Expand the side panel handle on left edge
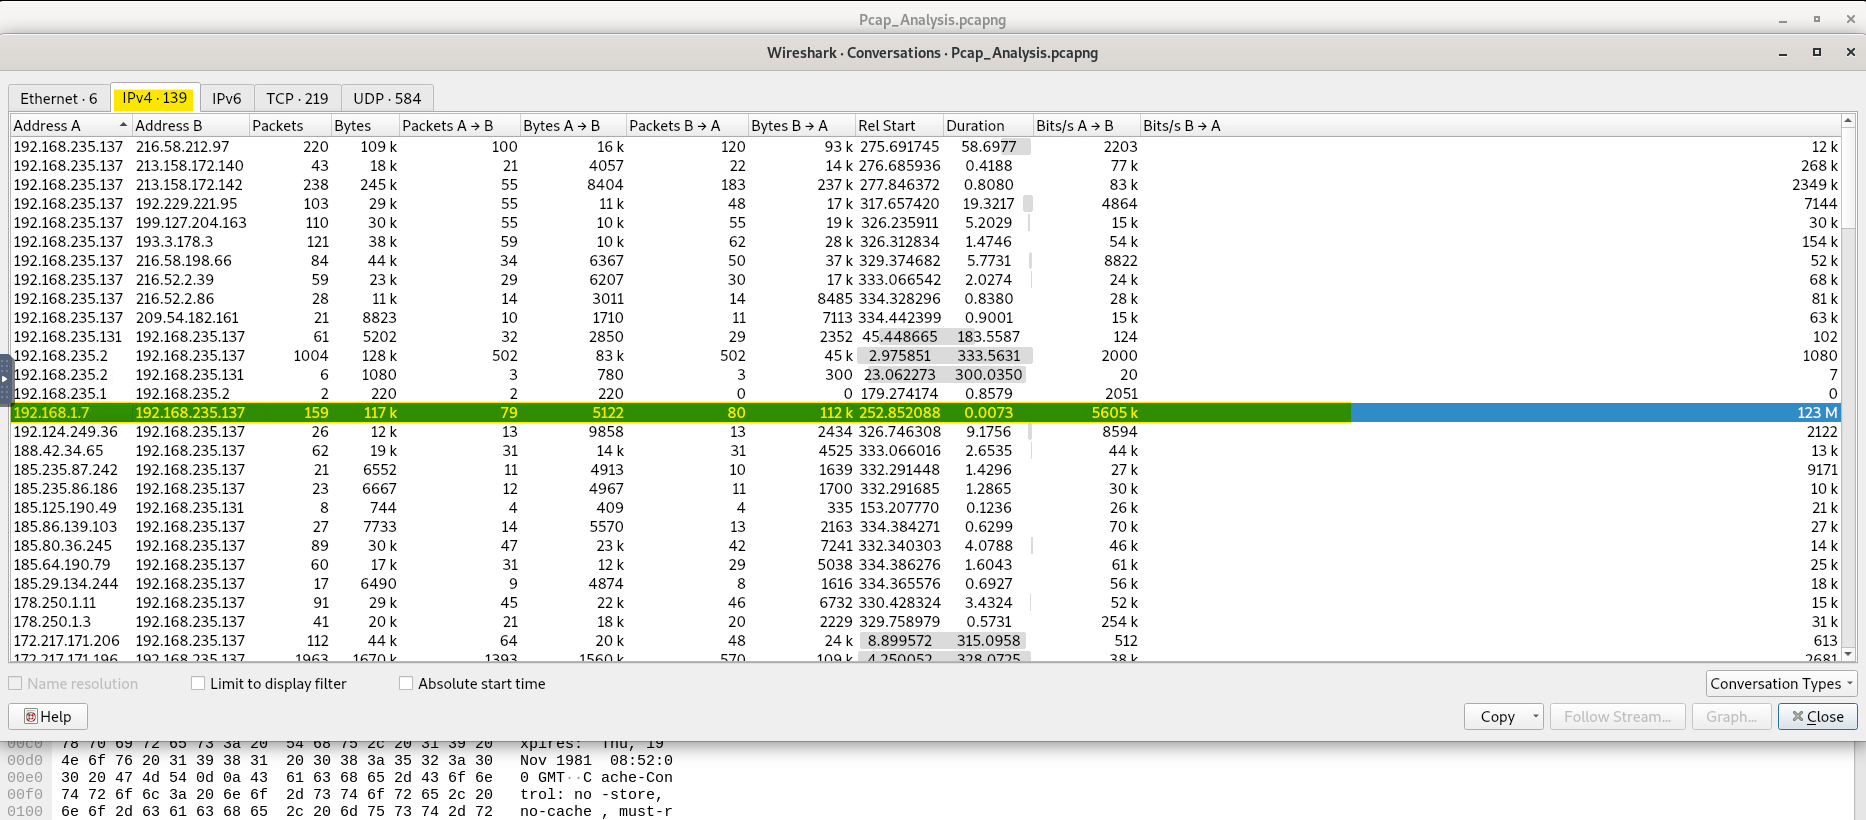The height and width of the screenshot is (820, 1866). [x=5, y=379]
